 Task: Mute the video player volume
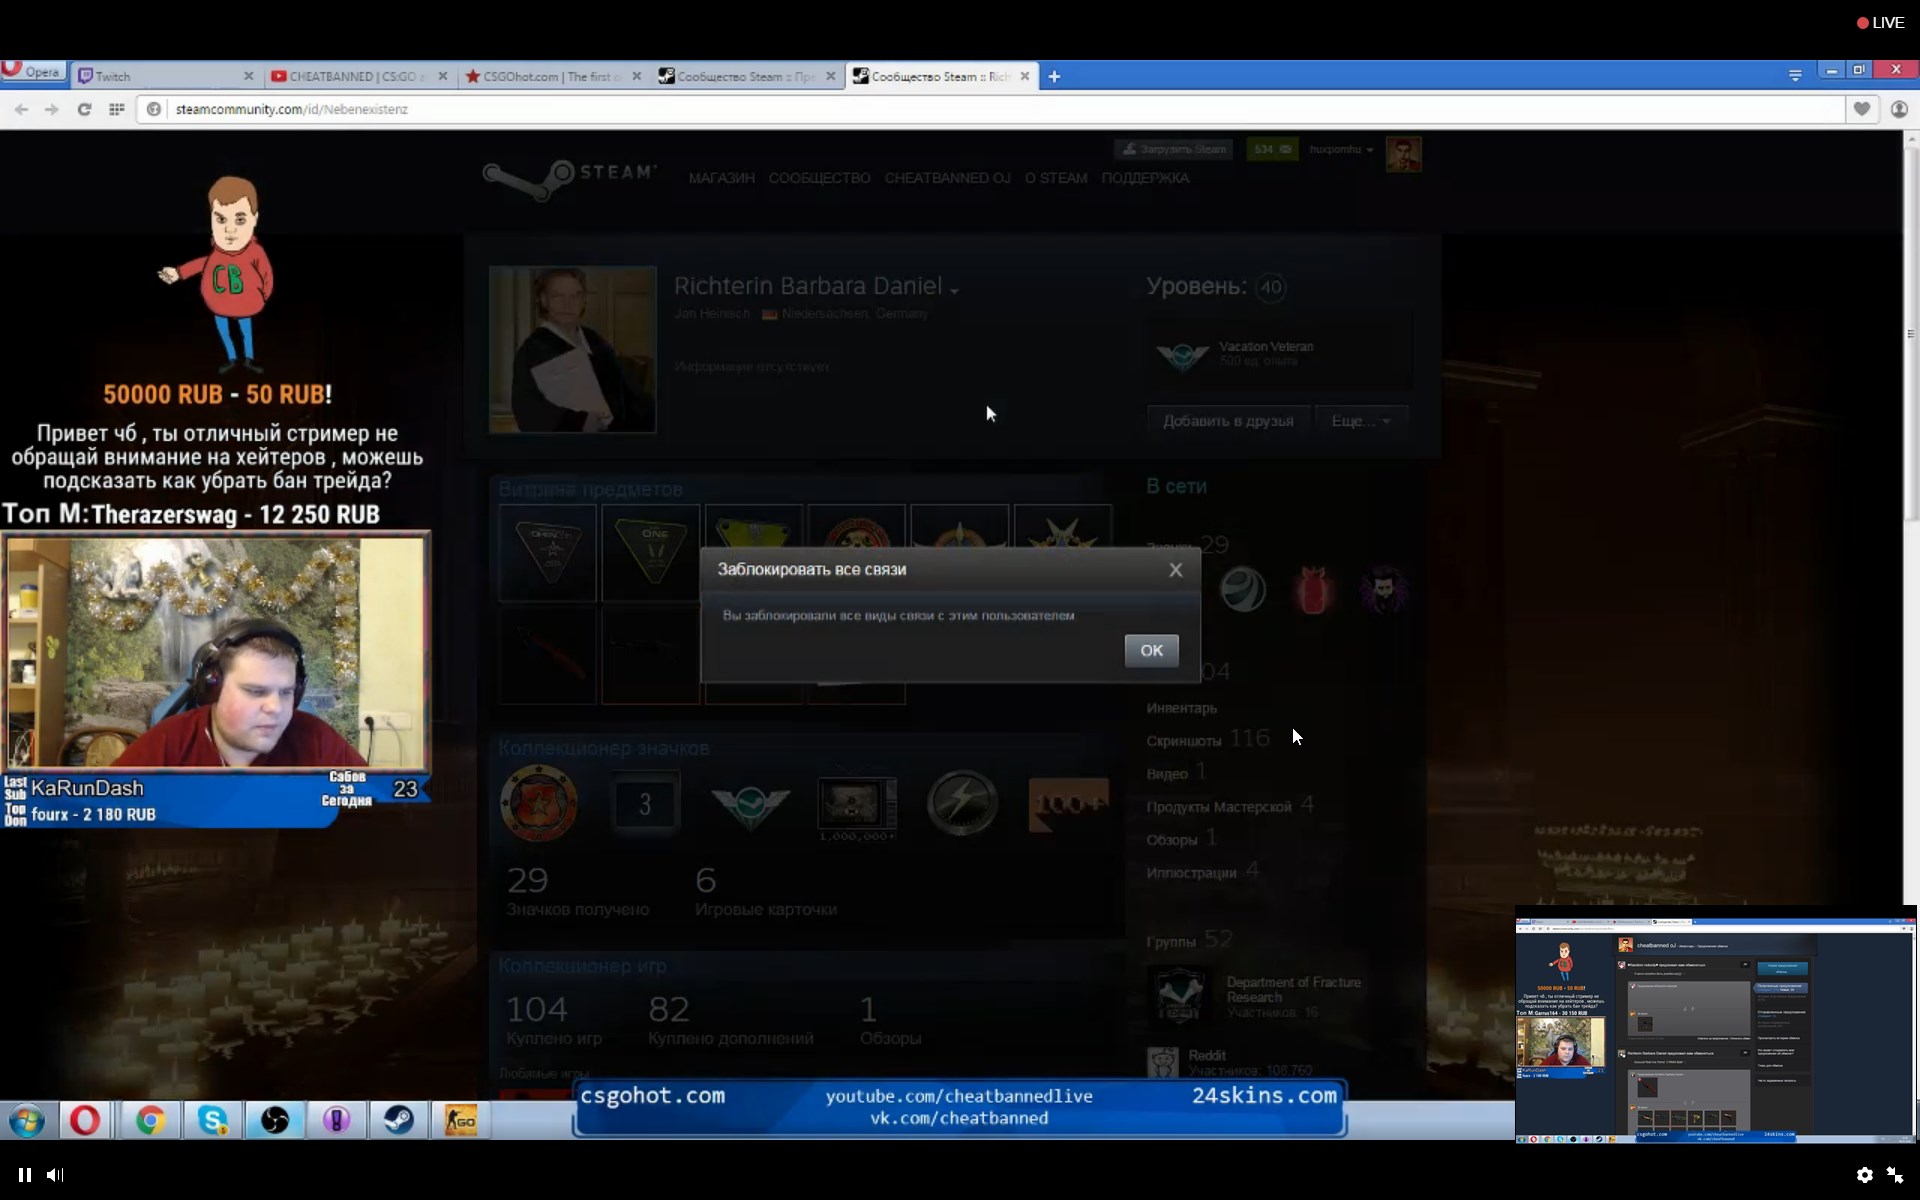[55, 1175]
